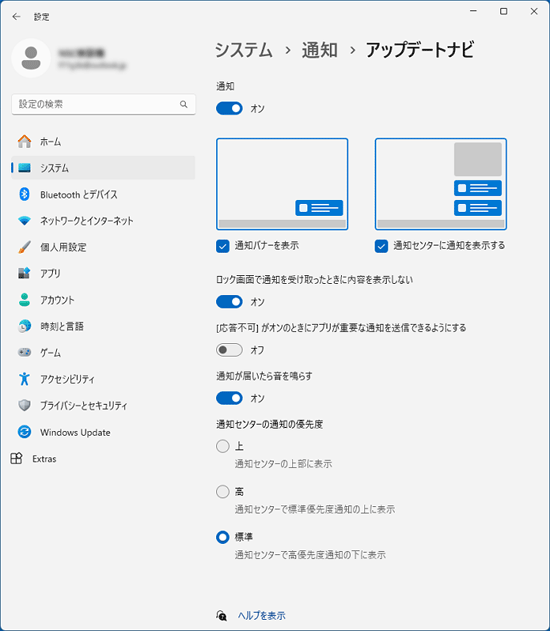
Task: Click the search magnifier icon
Action: pyautogui.click(x=183, y=104)
